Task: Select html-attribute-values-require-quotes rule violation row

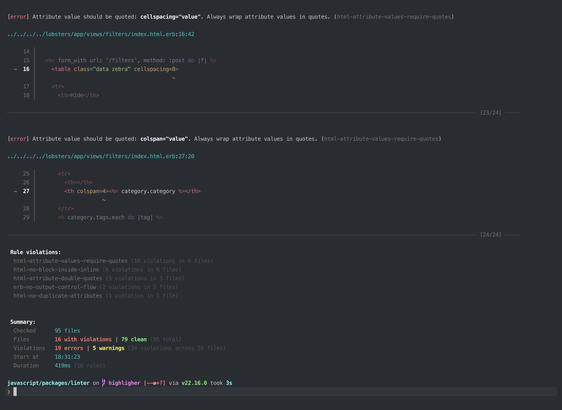Action: [113, 261]
